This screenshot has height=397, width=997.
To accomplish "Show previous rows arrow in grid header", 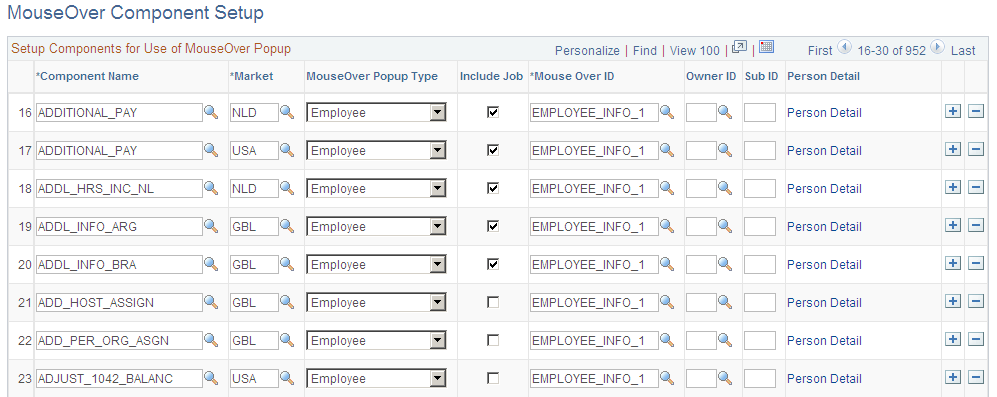I will [x=844, y=47].
